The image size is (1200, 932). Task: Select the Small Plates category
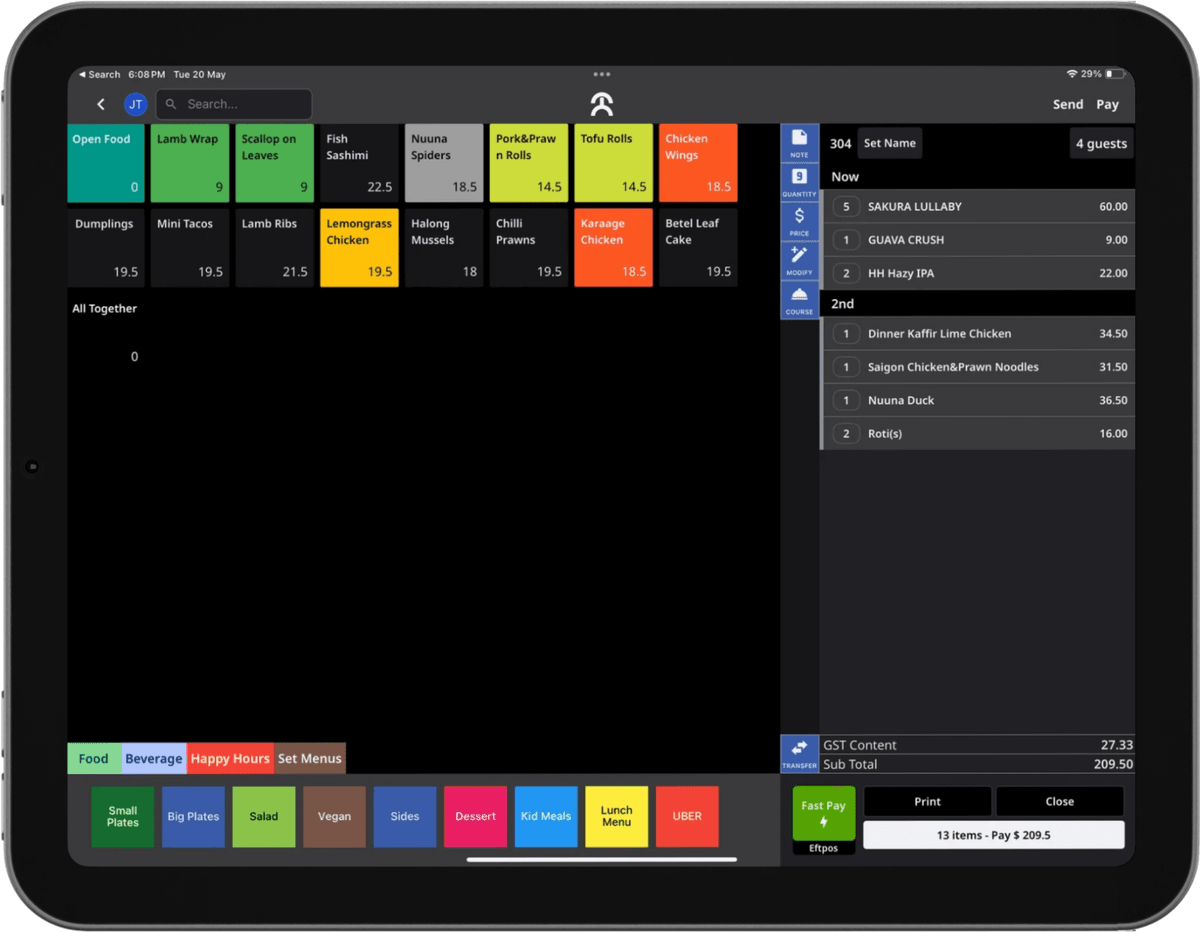coord(123,816)
